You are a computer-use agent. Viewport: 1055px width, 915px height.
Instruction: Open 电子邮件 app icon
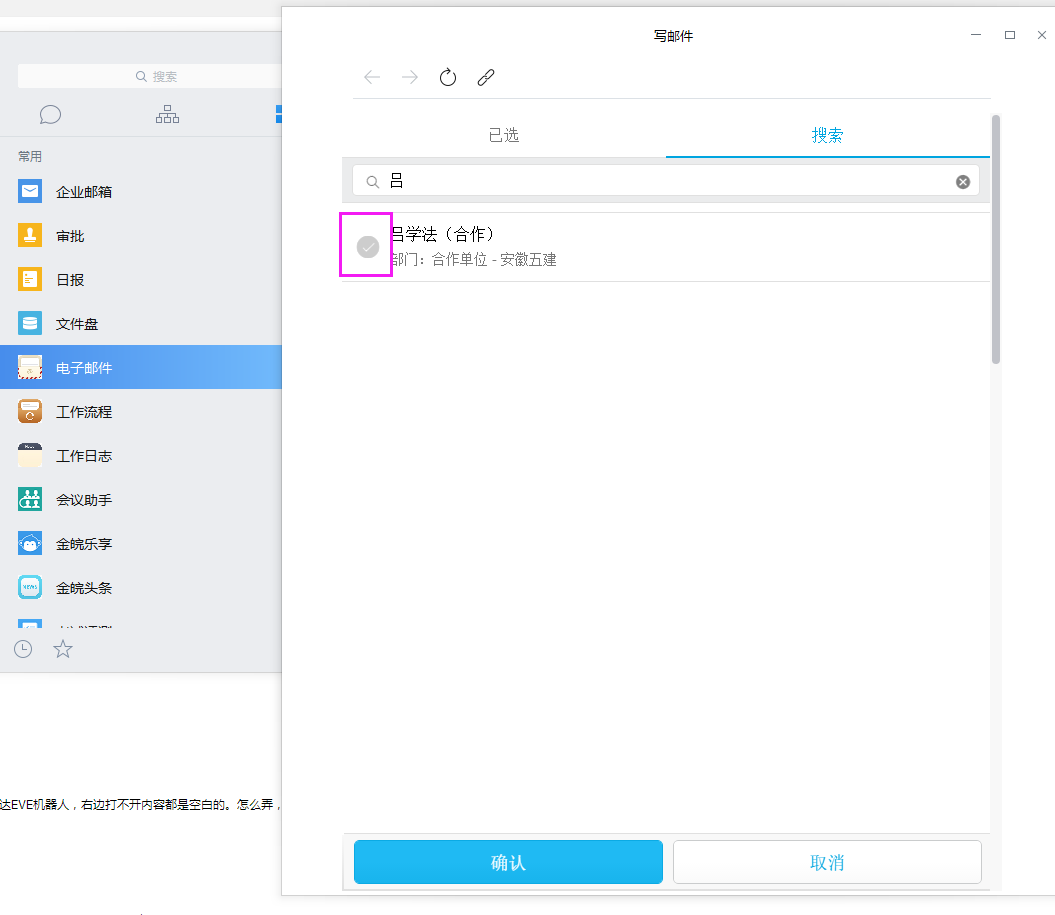(30, 367)
